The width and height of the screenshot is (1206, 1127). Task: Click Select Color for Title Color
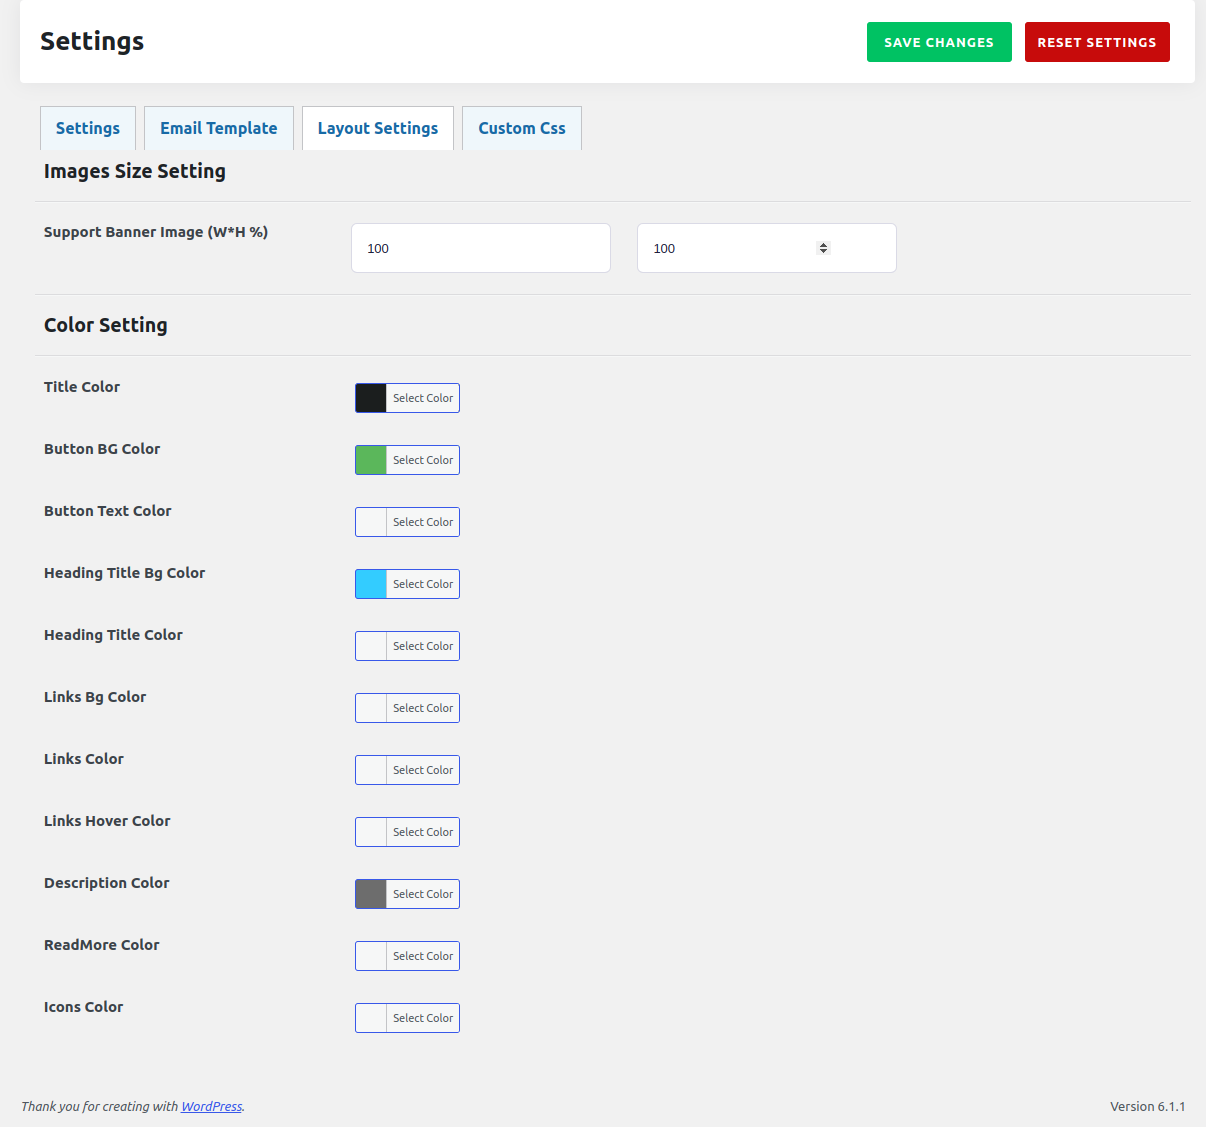[x=423, y=398]
